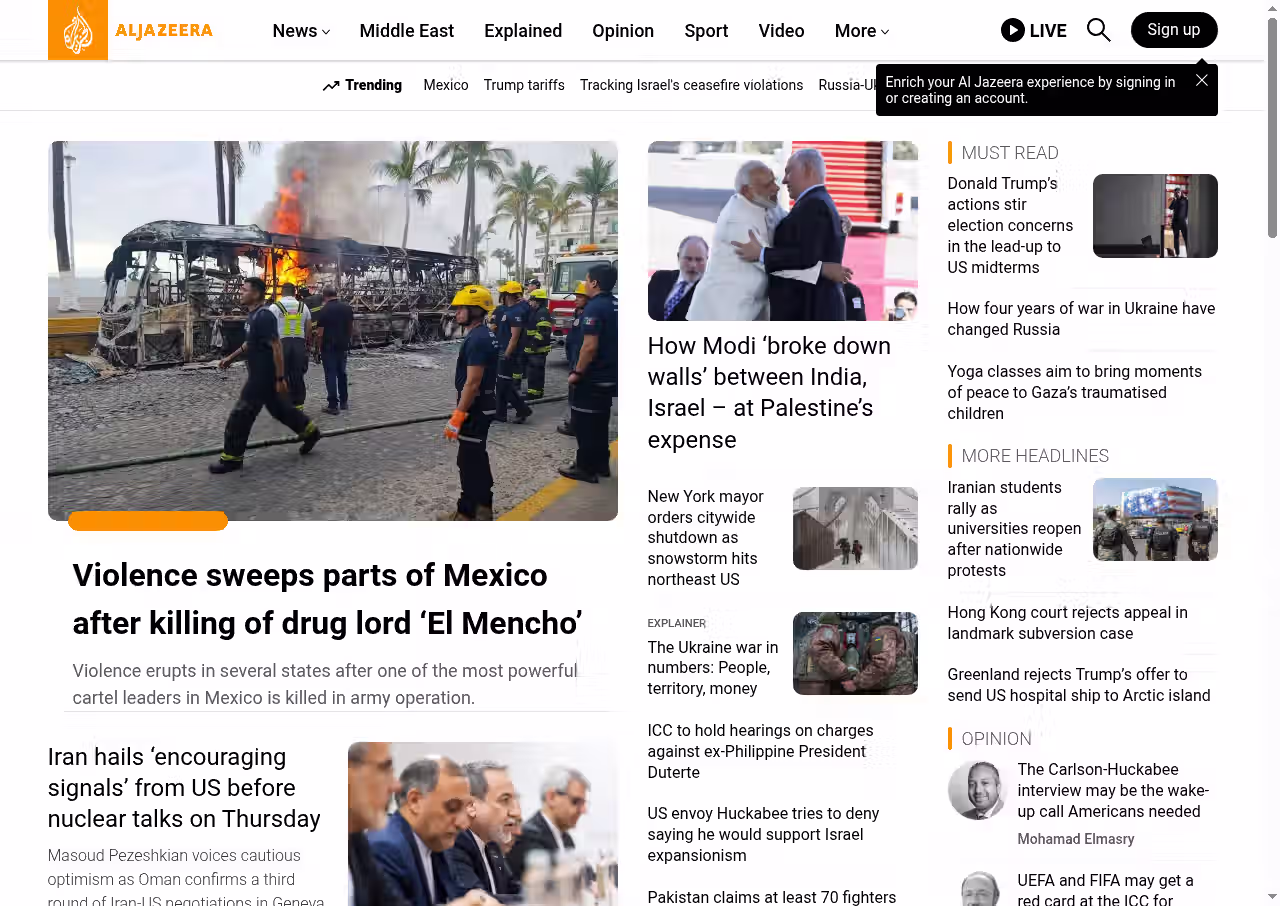
Task: Click the Al Jazeera logo
Action: 130,30
